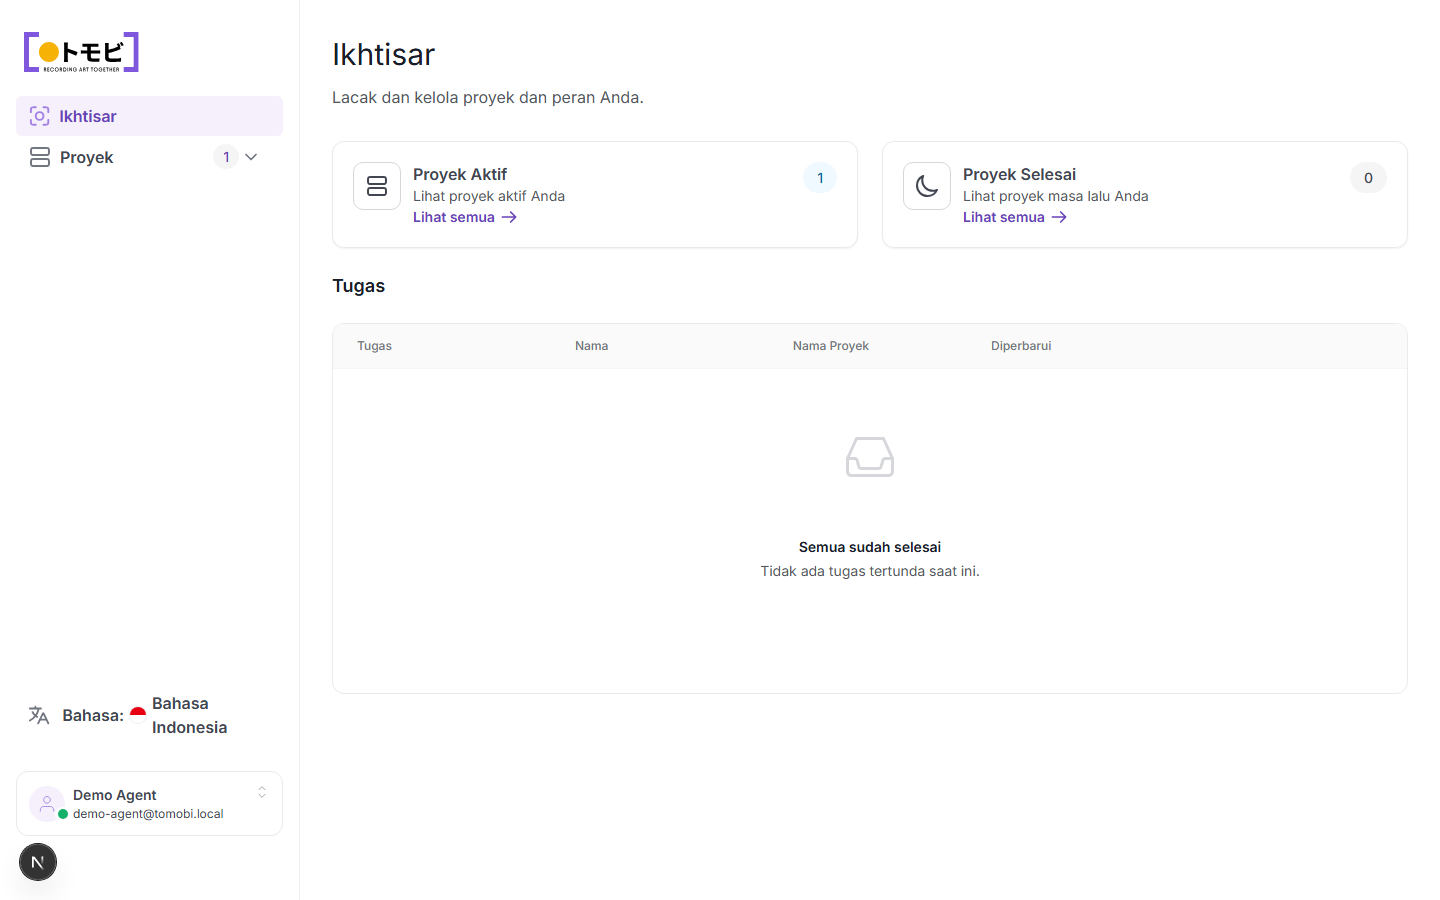Expand the Proyek chevron in sidebar
The width and height of the screenshot is (1440, 900).
(x=251, y=157)
